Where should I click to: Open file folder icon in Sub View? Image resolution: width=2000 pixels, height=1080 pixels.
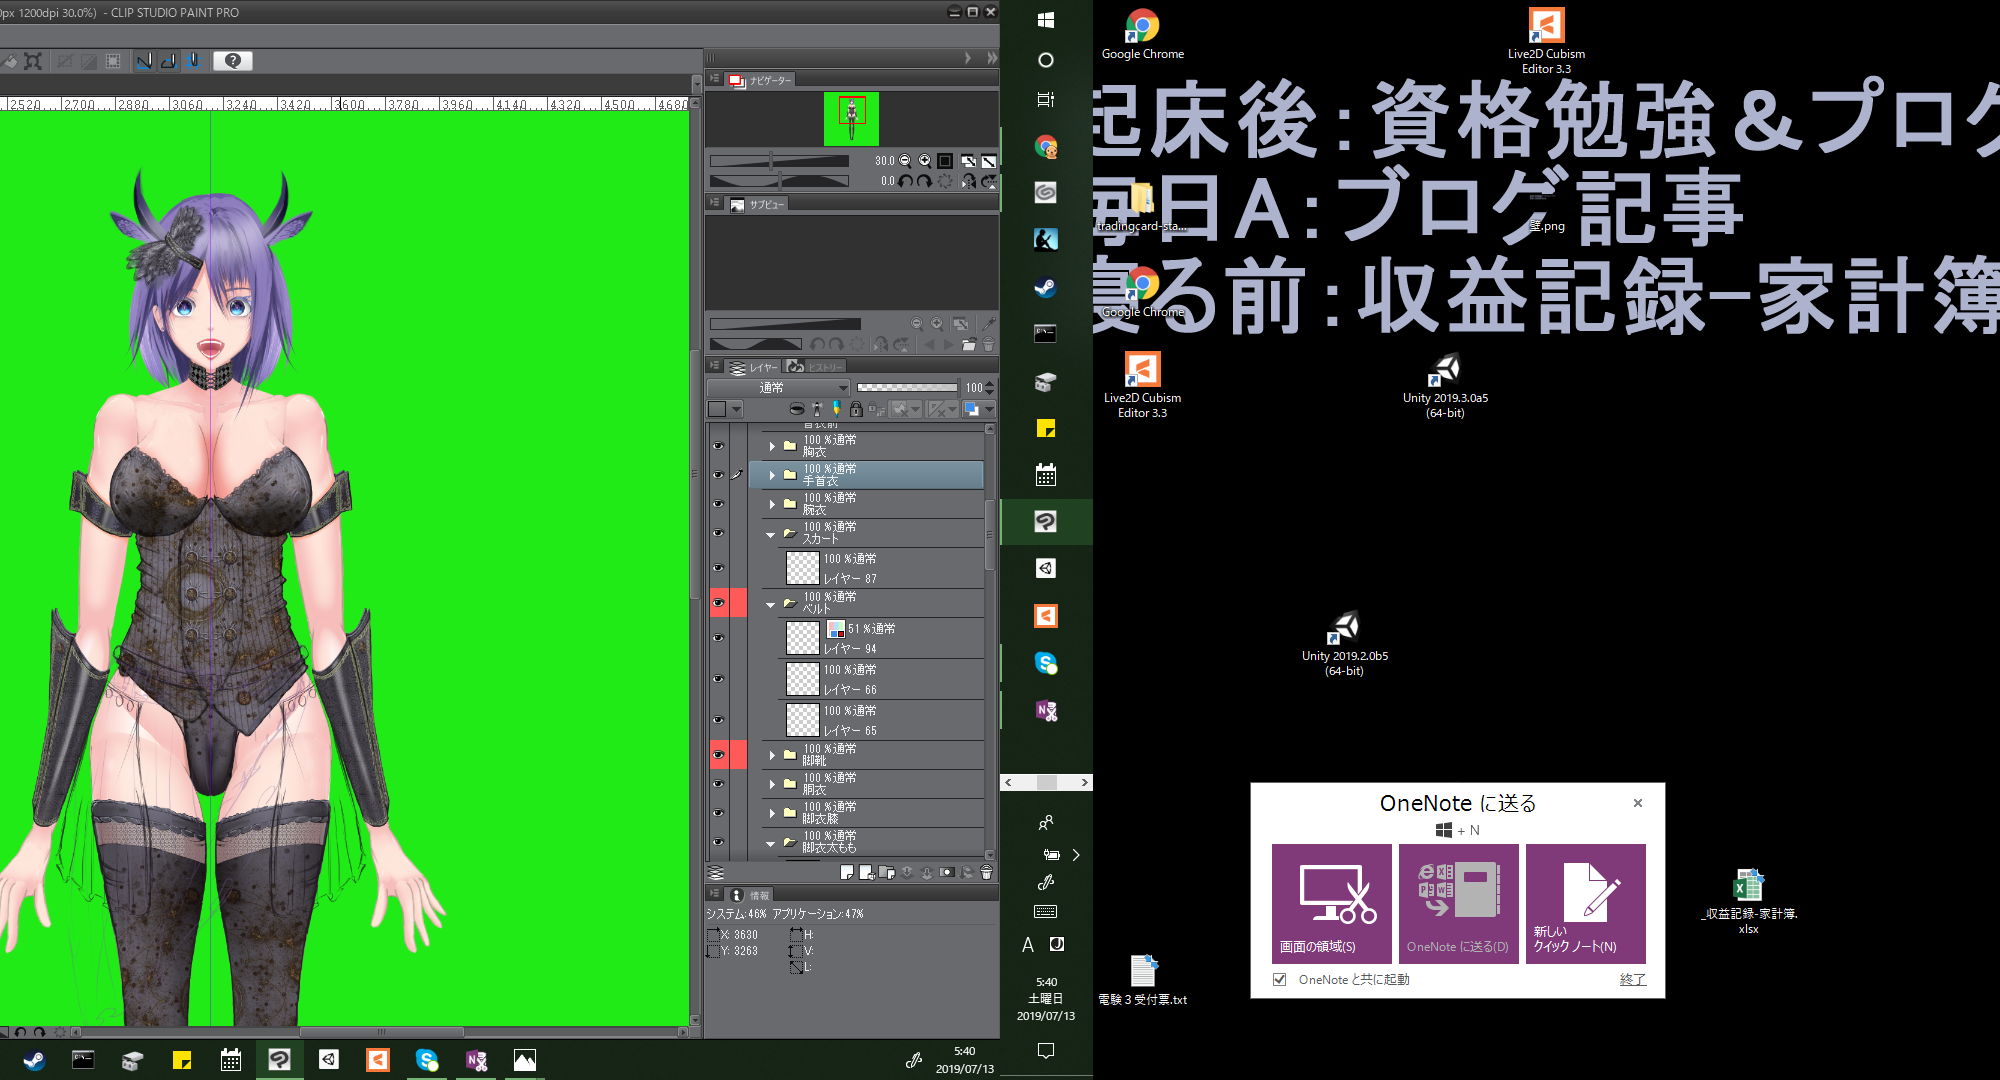point(968,345)
